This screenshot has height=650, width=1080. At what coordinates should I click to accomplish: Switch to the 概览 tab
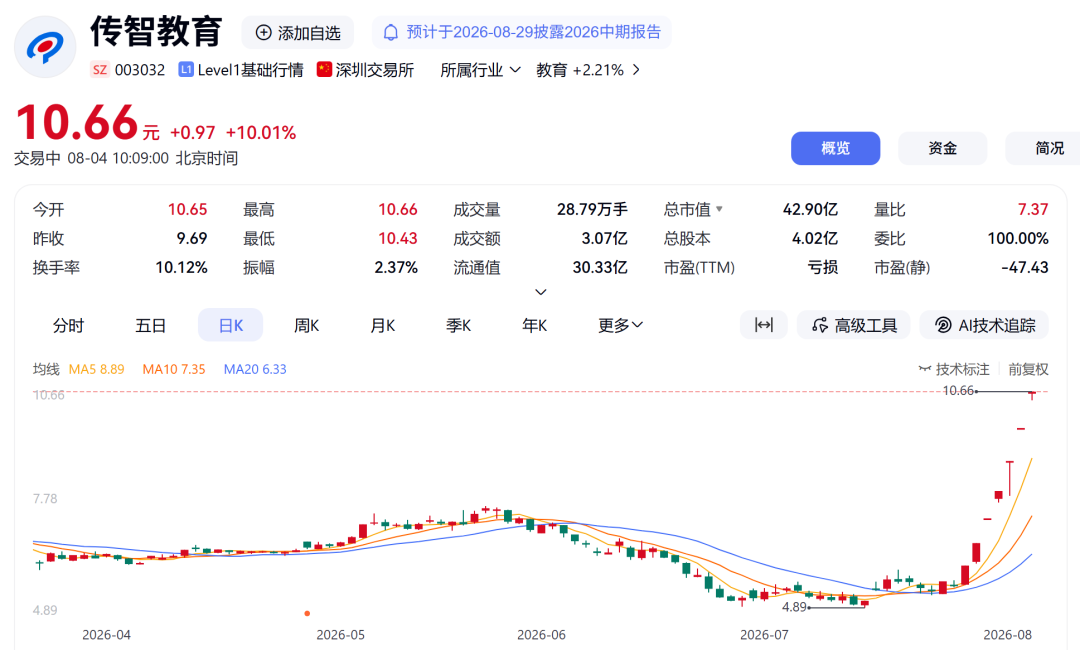835,148
